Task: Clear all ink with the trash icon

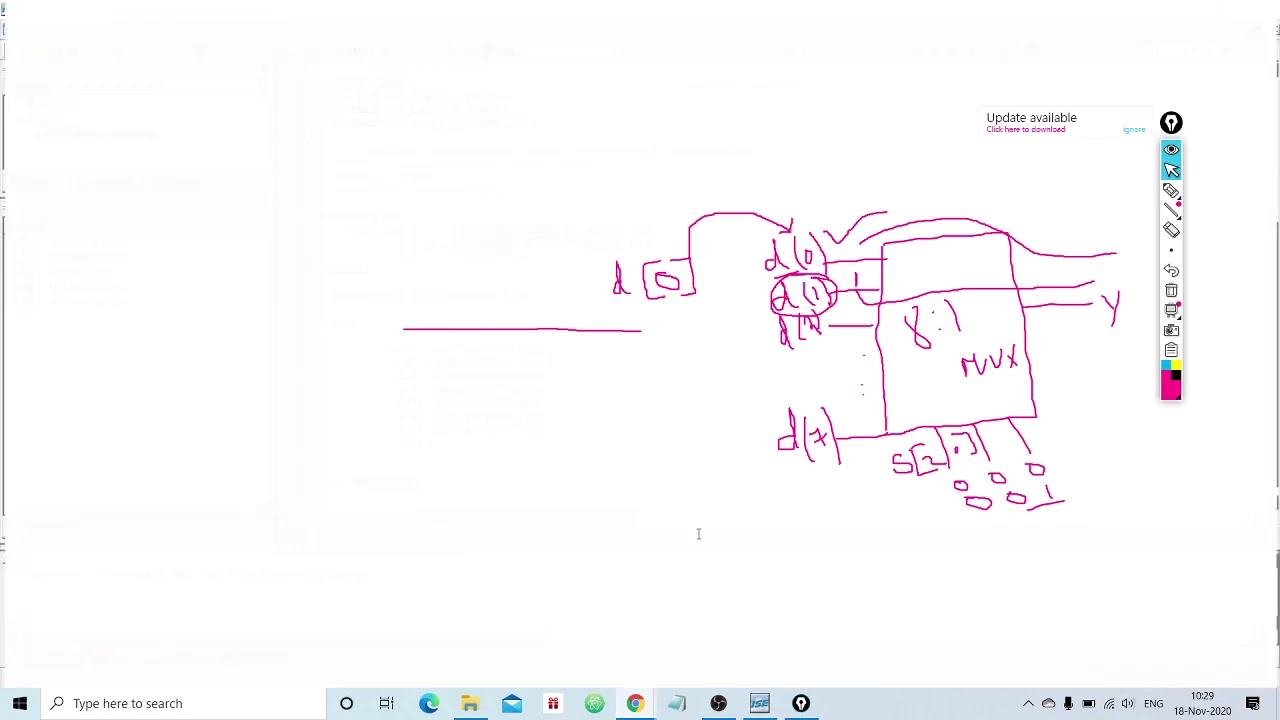Action: 1171,290
